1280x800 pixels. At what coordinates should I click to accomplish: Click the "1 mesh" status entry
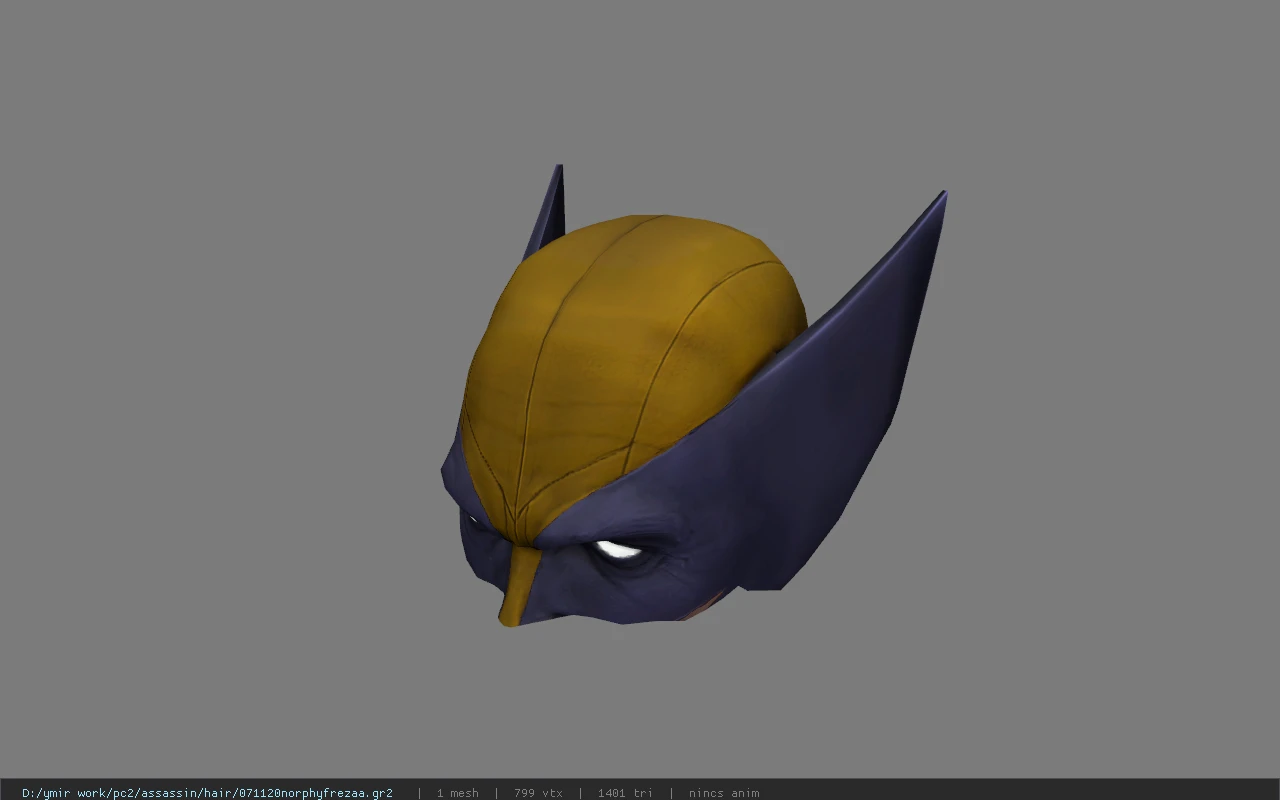point(457,793)
